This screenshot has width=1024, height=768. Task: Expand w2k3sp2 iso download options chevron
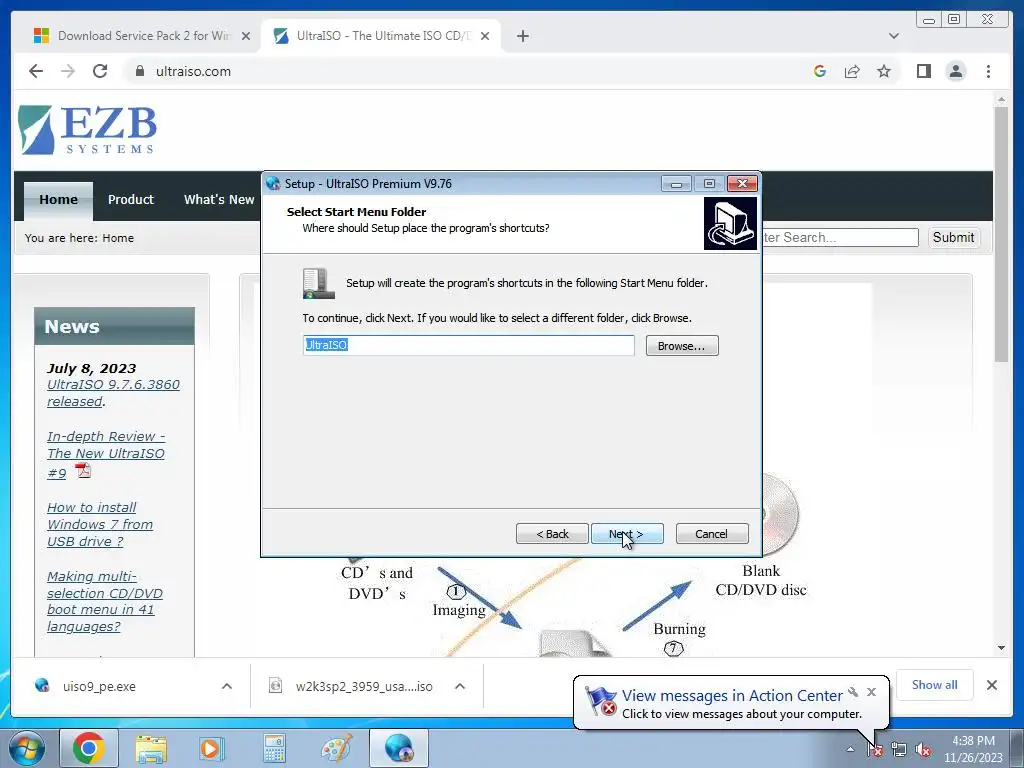[460, 686]
